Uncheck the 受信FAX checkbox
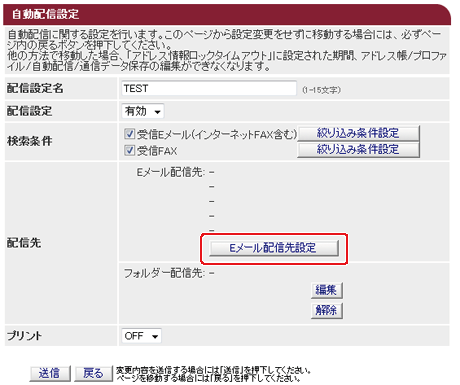 click(129, 150)
